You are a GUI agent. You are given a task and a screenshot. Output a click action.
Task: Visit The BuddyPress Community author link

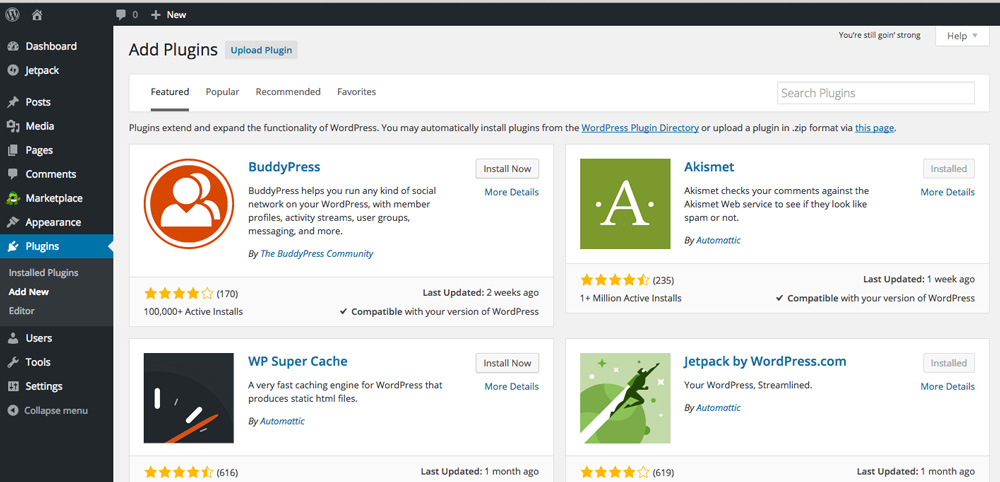pos(317,254)
